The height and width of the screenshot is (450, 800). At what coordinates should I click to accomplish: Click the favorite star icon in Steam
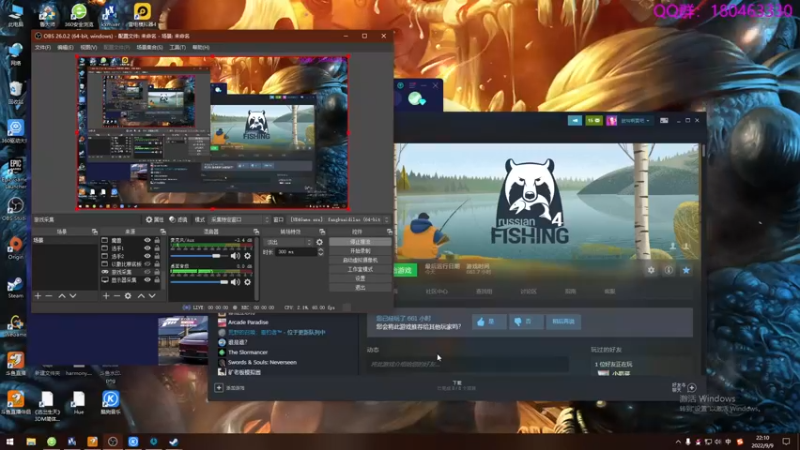click(x=686, y=270)
